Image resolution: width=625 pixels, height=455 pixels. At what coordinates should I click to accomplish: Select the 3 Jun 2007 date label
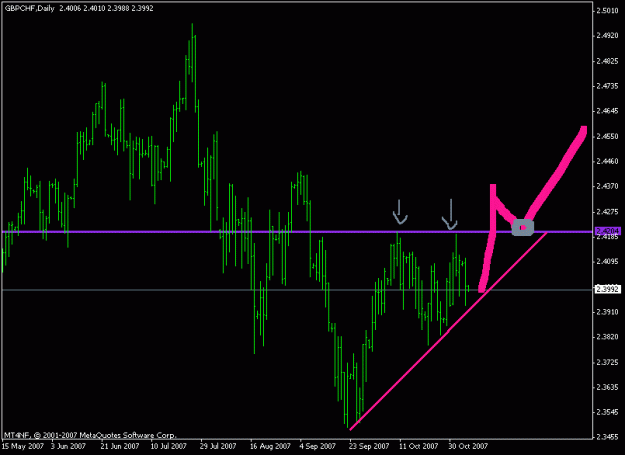pos(68,446)
